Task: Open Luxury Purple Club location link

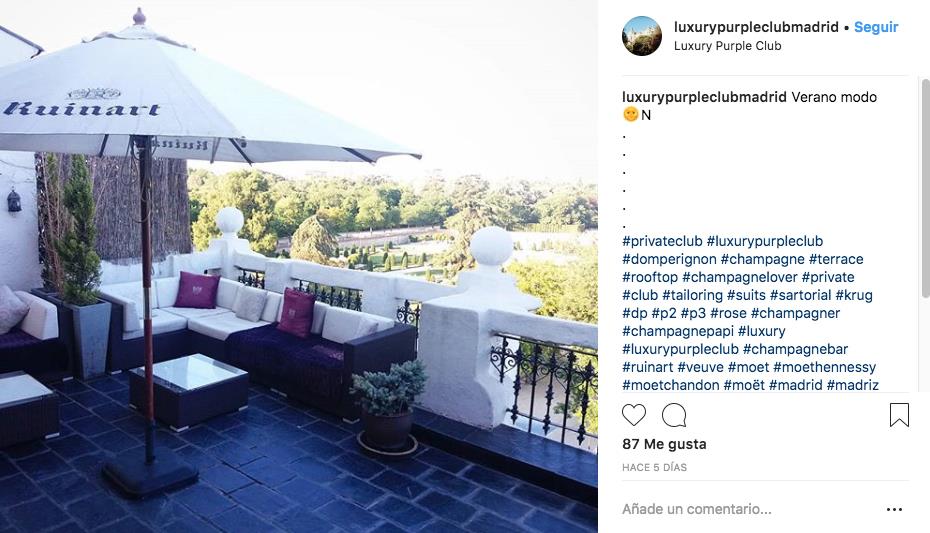Action: [x=728, y=46]
